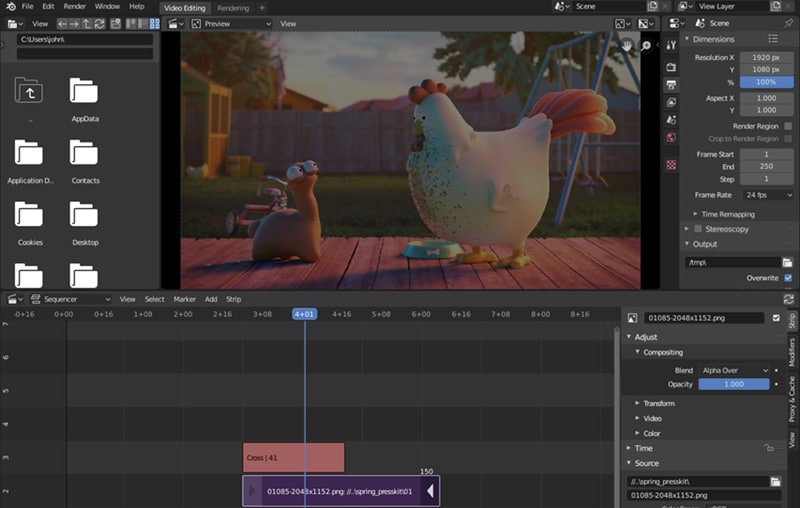Viewport: 800px width, 508px height.
Task: Mute the strip with the name checkbox
Action: [x=776, y=318]
